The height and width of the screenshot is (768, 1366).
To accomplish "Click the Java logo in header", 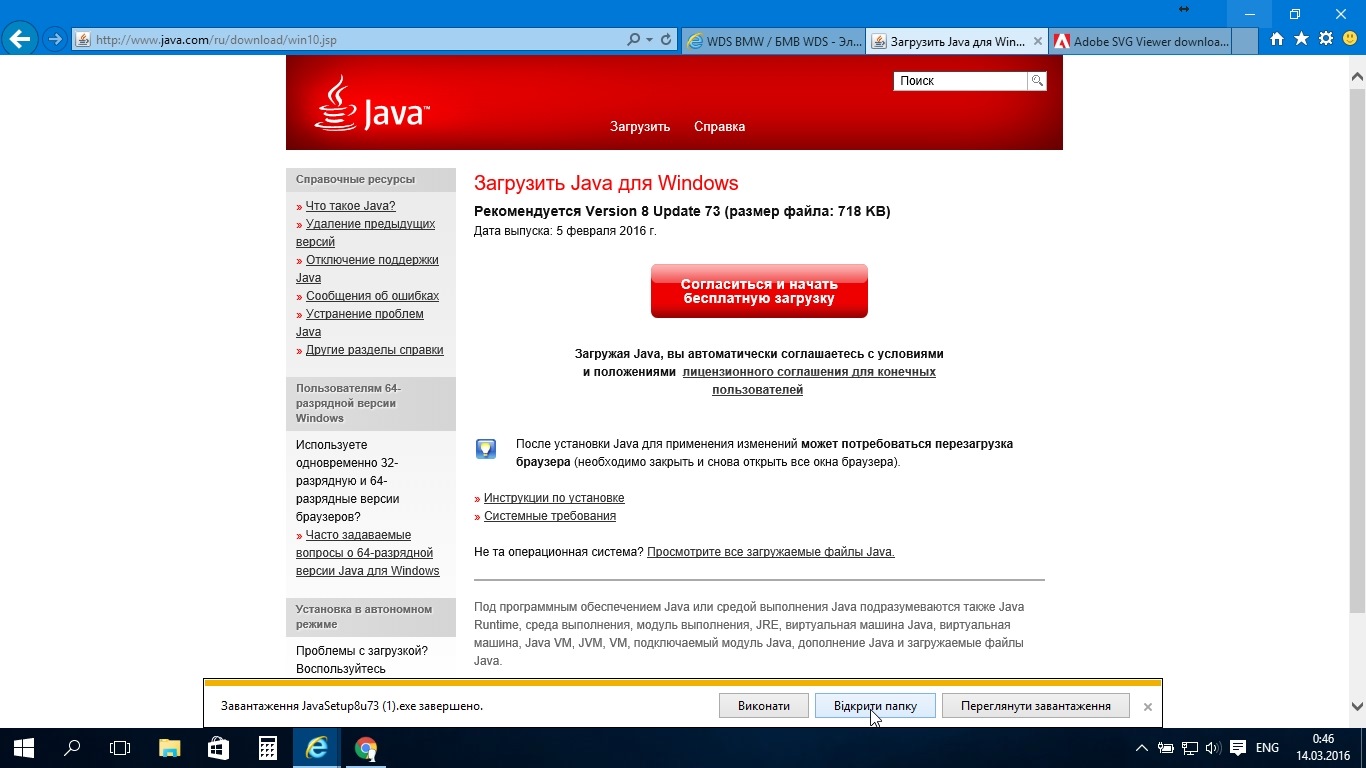I will [x=371, y=104].
